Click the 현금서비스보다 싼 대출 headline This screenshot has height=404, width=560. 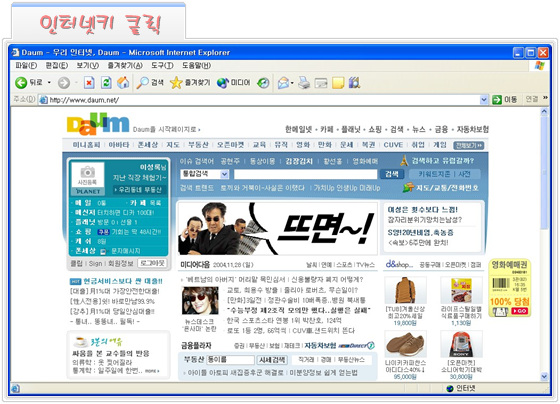click(122, 281)
